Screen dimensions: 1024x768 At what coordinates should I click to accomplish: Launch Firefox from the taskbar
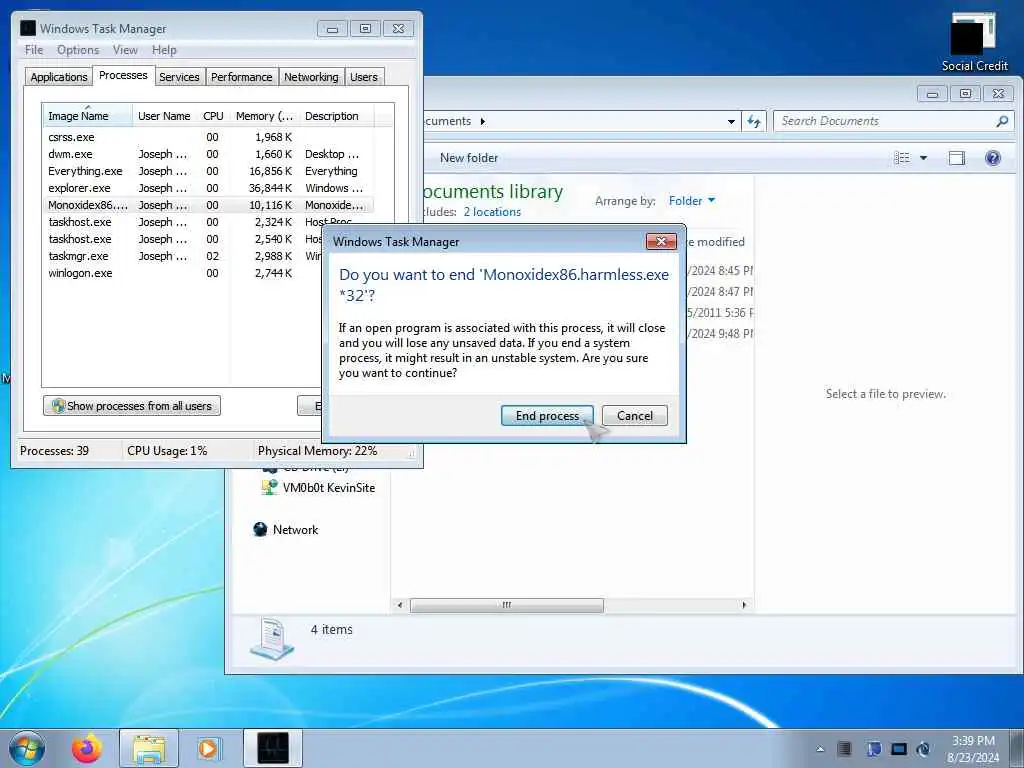click(87, 748)
